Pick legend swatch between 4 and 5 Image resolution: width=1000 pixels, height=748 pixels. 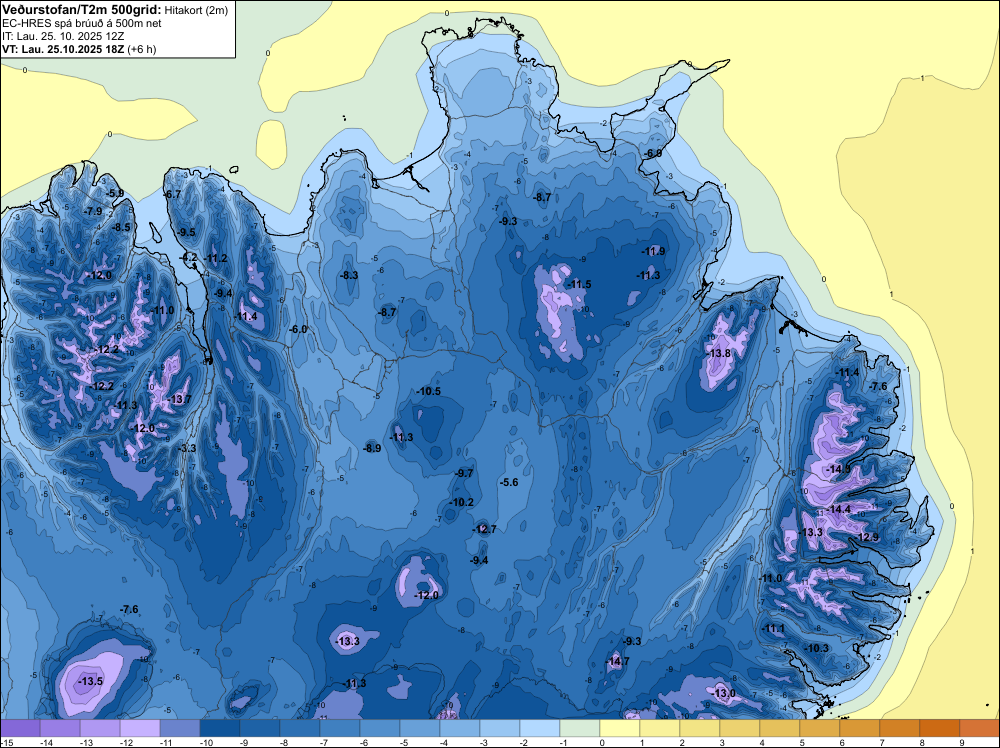click(x=780, y=728)
